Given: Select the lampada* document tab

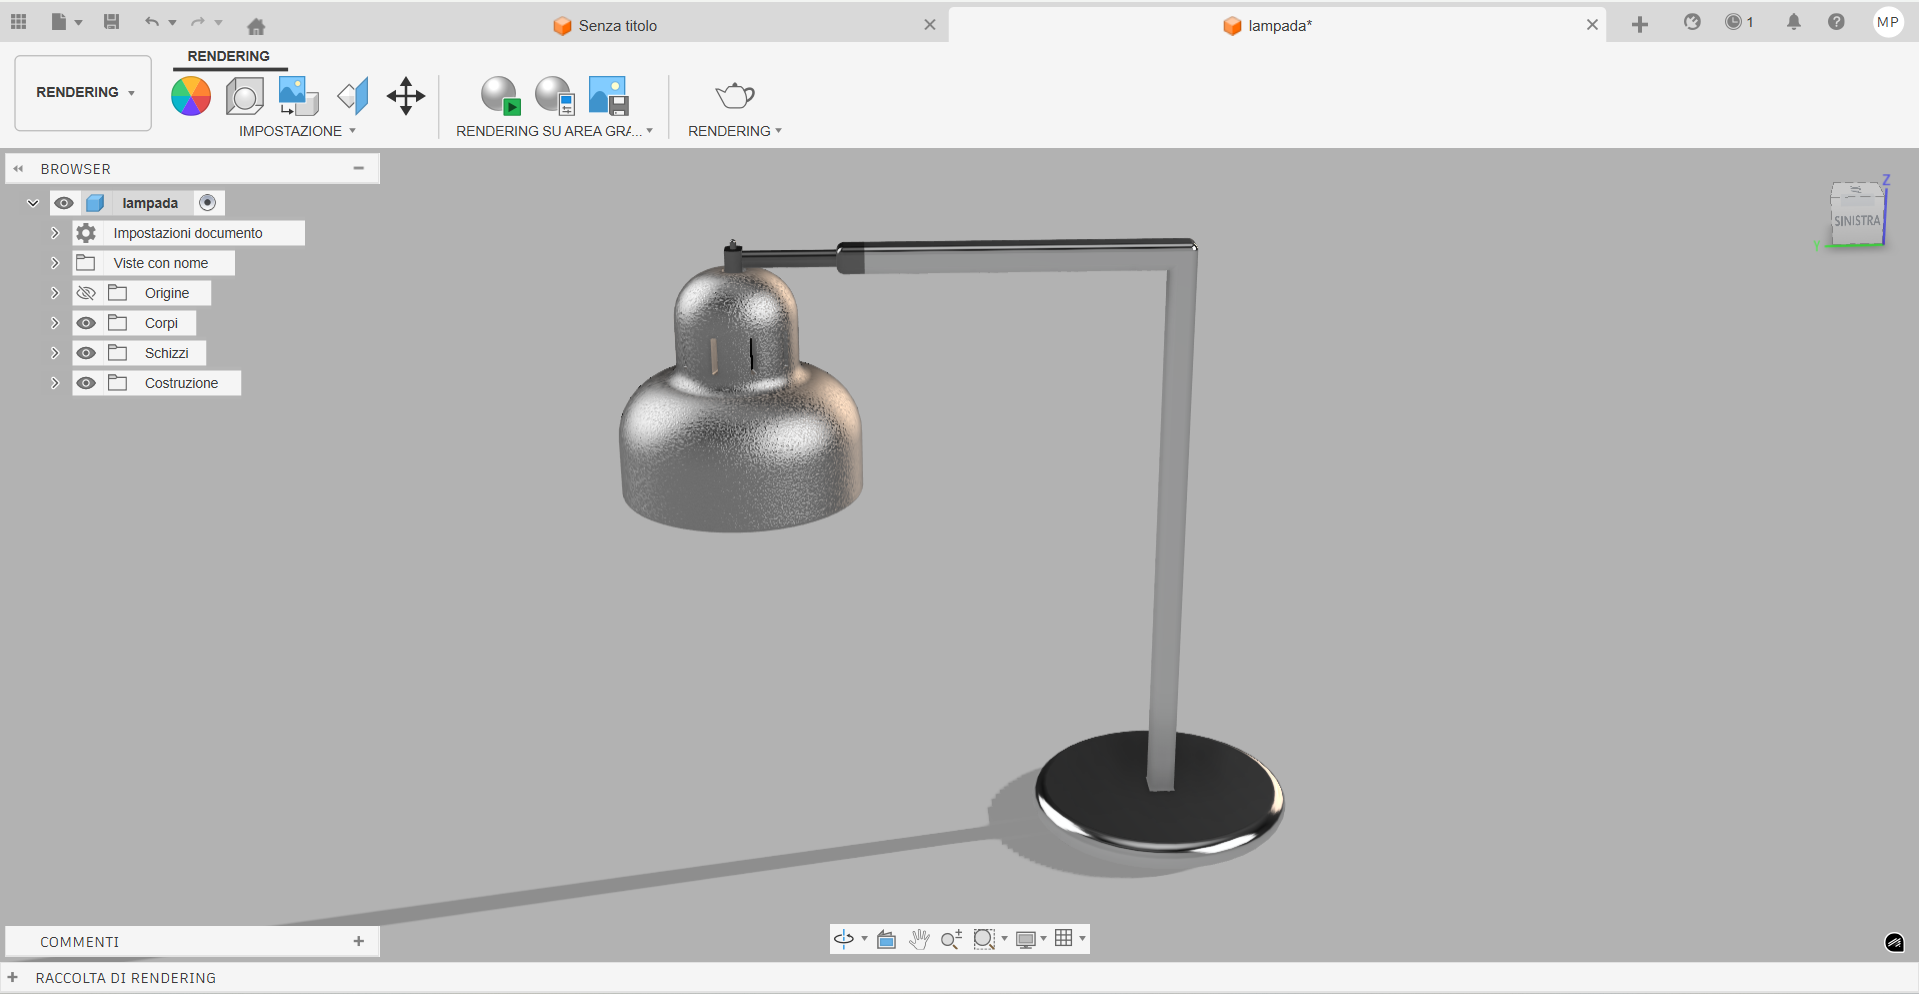Looking at the screenshot, I should [x=1278, y=25].
